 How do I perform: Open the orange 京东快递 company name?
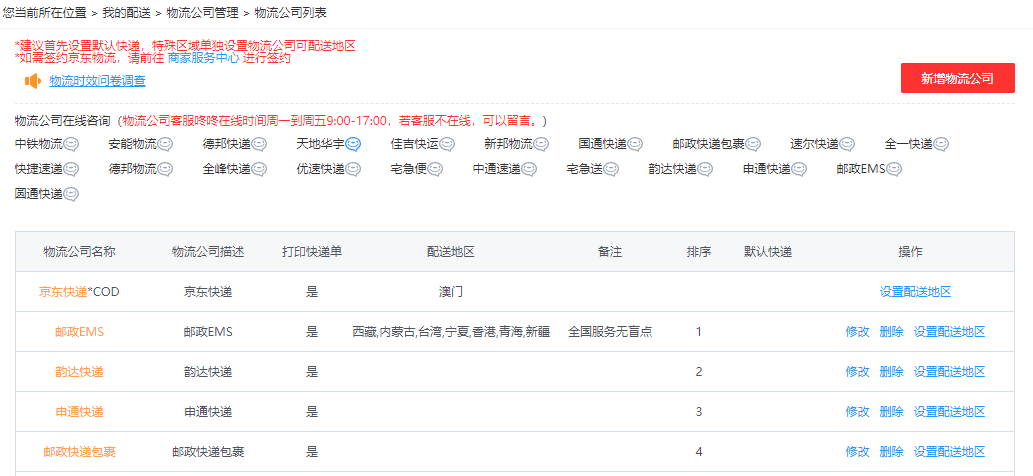(63, 292)
